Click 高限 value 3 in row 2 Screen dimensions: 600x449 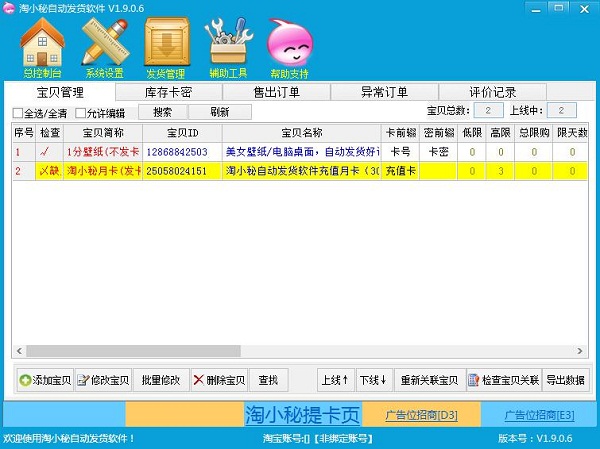point(501,171)
